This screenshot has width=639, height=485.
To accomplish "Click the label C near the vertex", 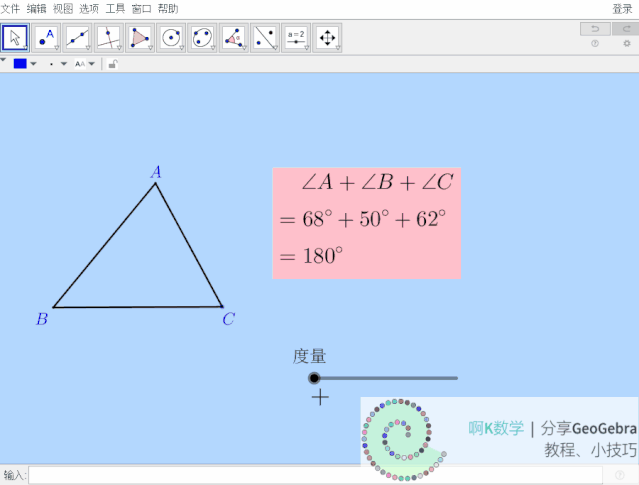I will pyautogui.click(x=229, y=319).
